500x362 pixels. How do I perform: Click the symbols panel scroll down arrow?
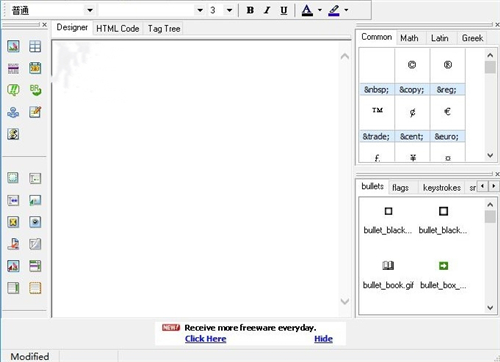[x=490, y=155]
